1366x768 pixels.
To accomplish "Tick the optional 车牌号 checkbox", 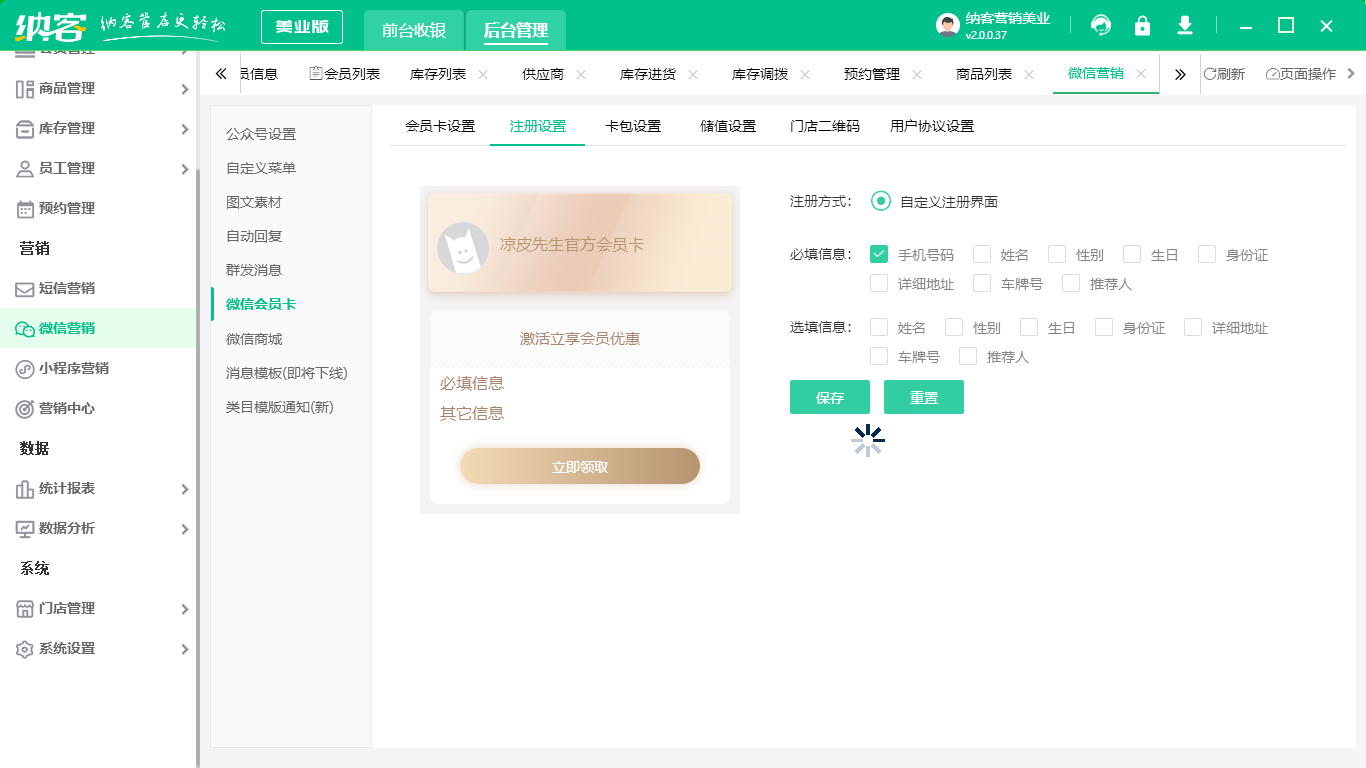I will (879, 356).
